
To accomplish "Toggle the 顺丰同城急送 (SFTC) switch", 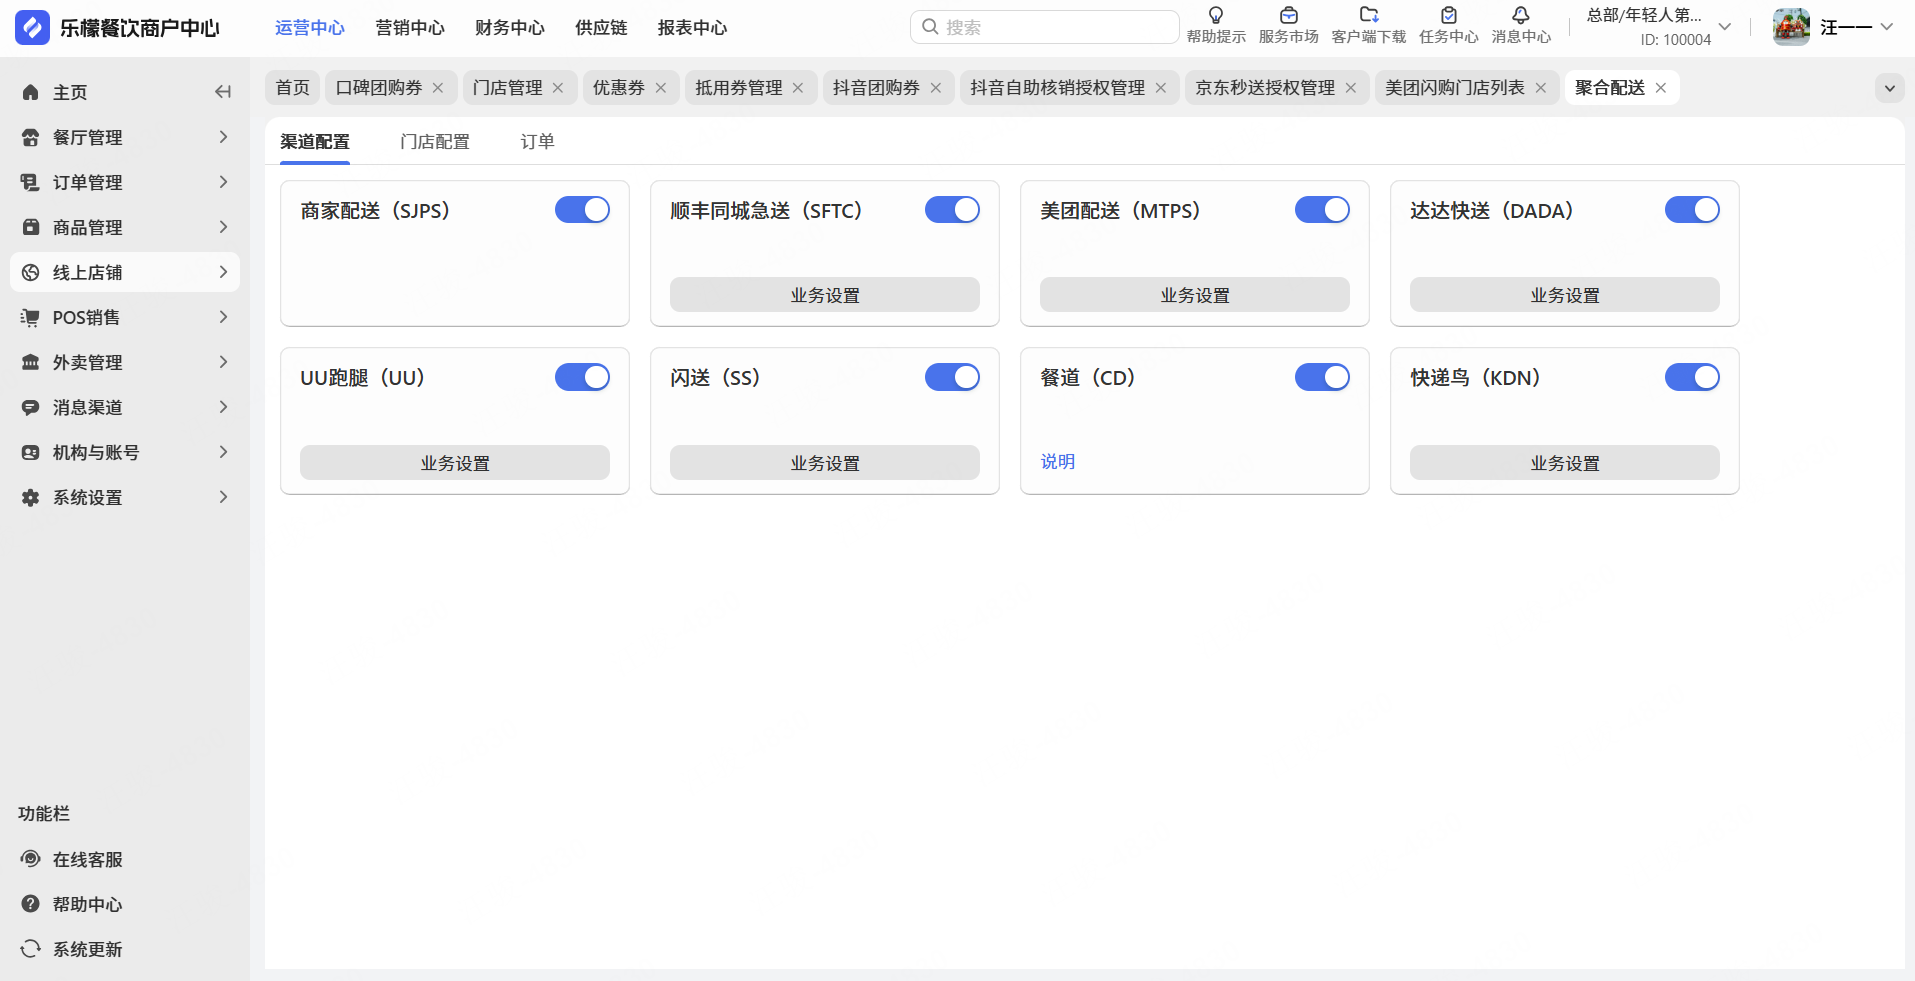I will (953, 210).
